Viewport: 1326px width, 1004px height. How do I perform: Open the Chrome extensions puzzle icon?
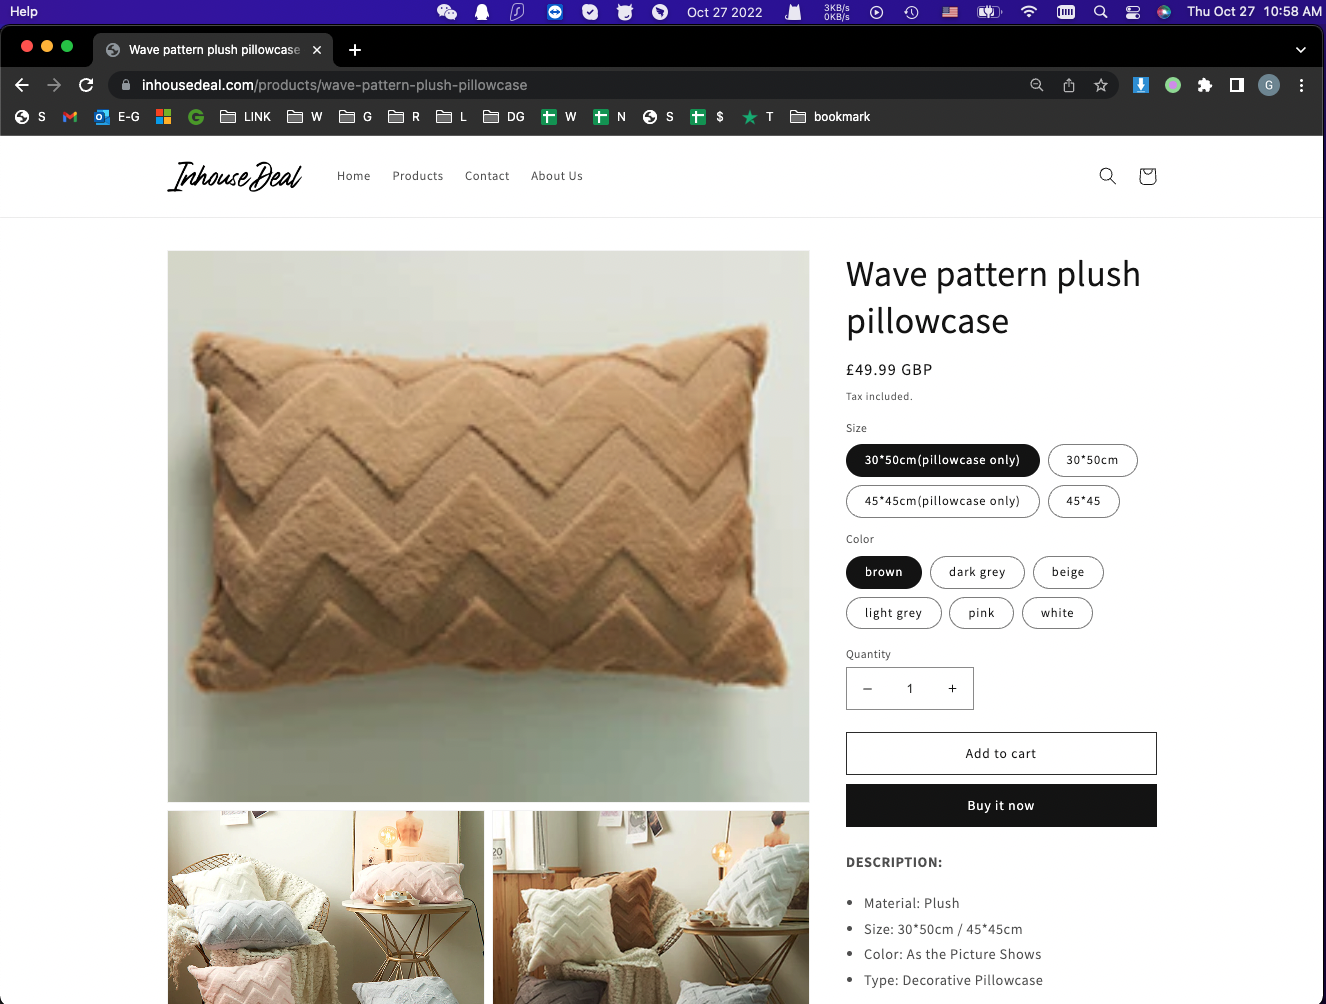coord(1205,85)
